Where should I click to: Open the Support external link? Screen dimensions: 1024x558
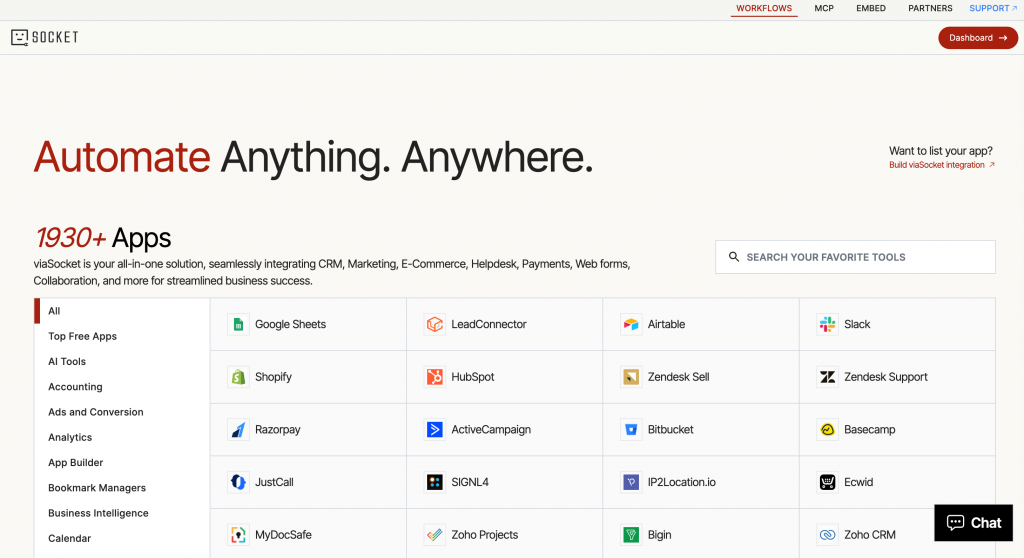click(993, 8)
